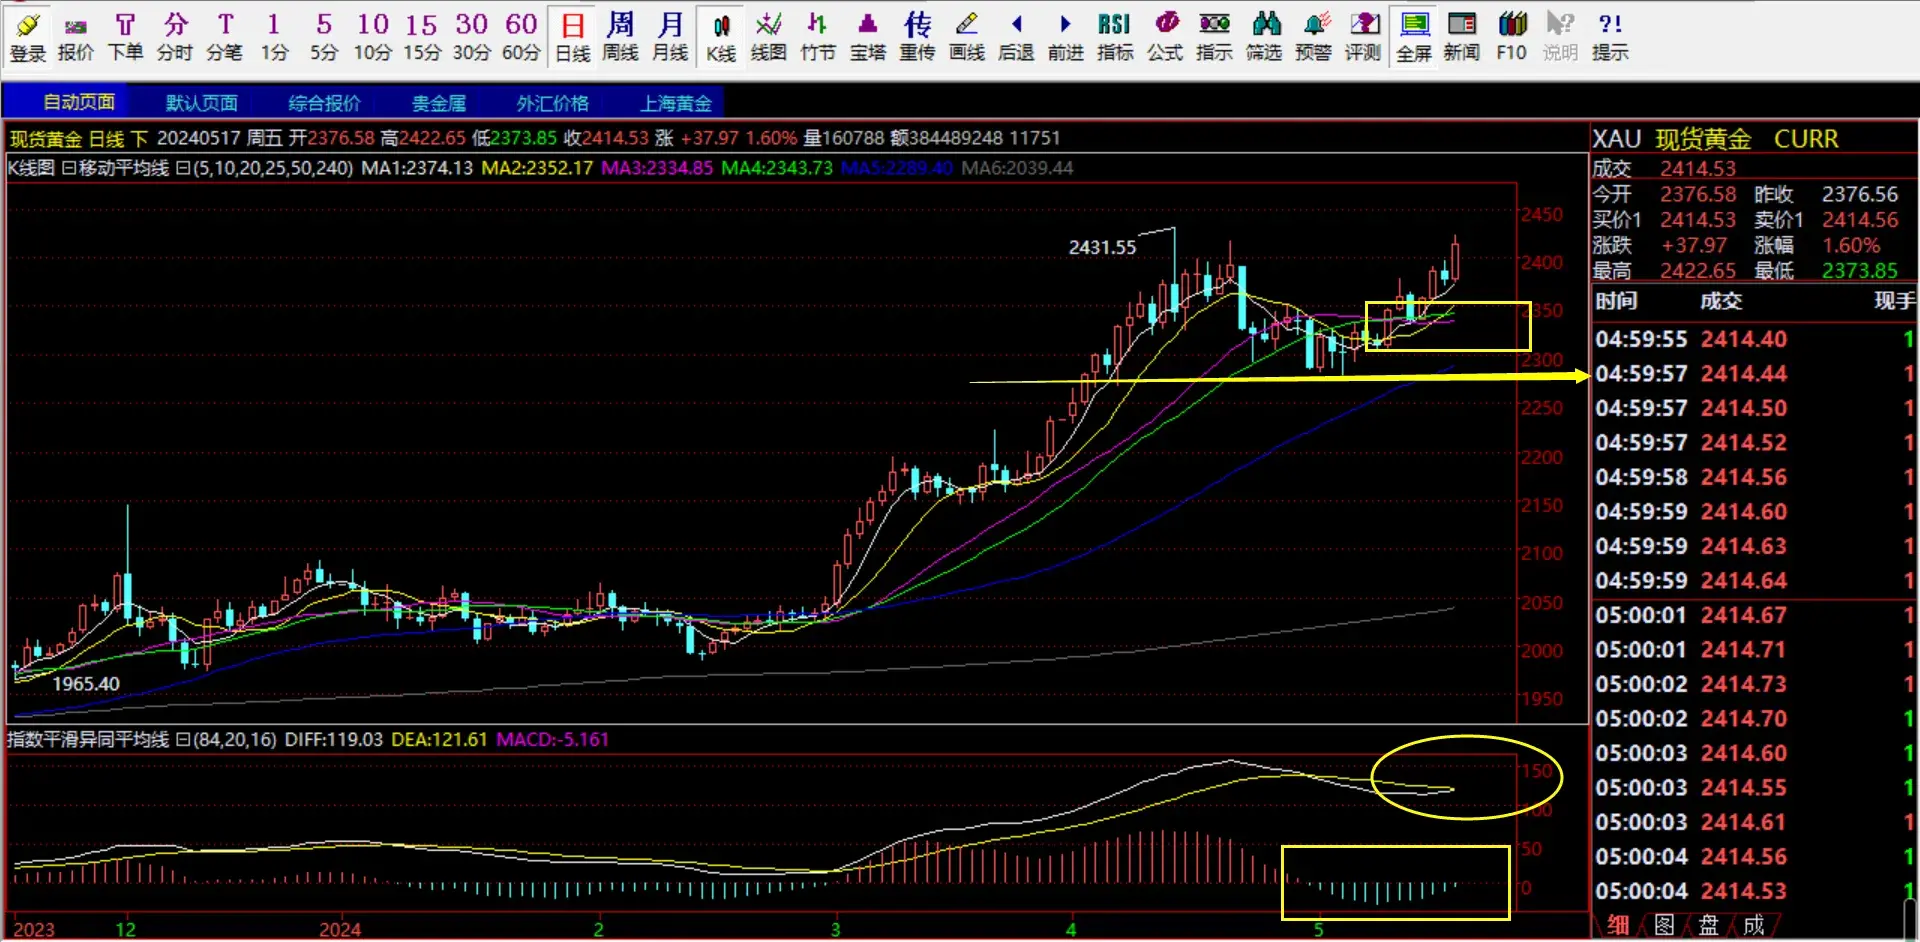This screenshot has width=1920, height=942.
Task: Go forward with the 前进 arrow
Action: [1065, 36]
